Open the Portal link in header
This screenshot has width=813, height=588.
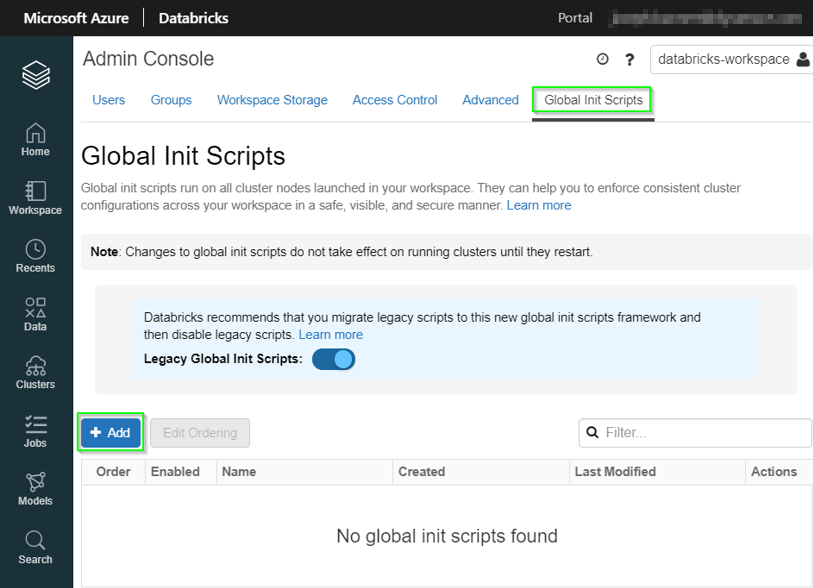tap(575, 18)
